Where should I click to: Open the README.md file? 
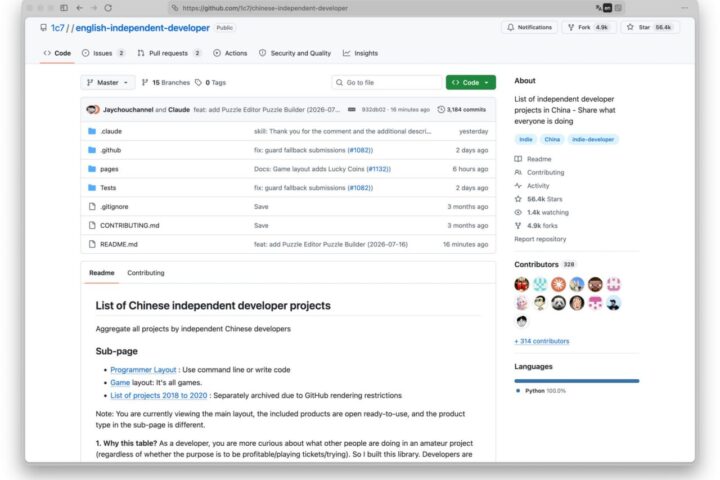pyautogui.click(x=119, y=244)
